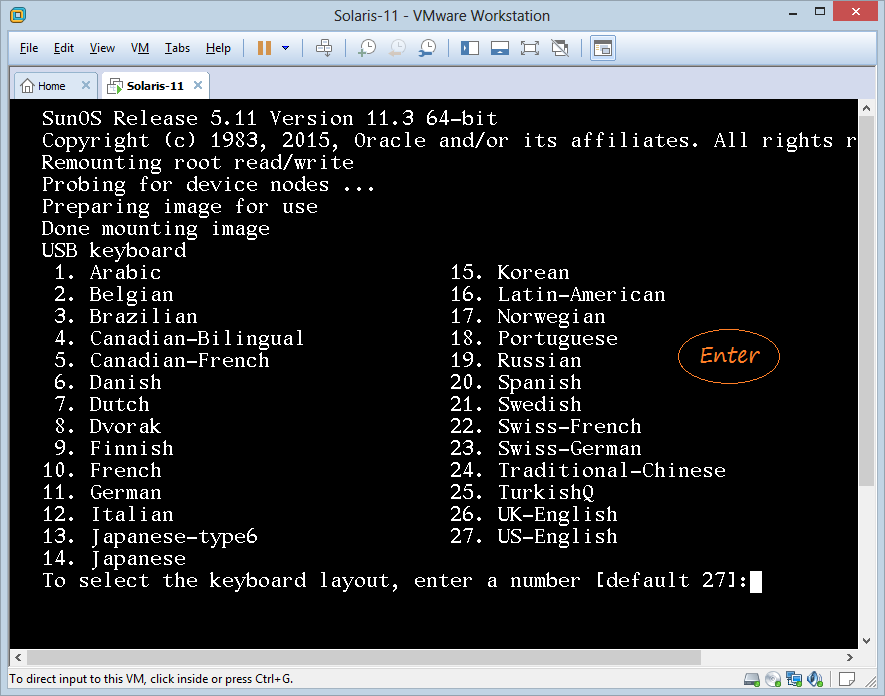Open the File menu
Viewport: 885px width, 696px height.
pyautogui.click(x=29, y=48)
